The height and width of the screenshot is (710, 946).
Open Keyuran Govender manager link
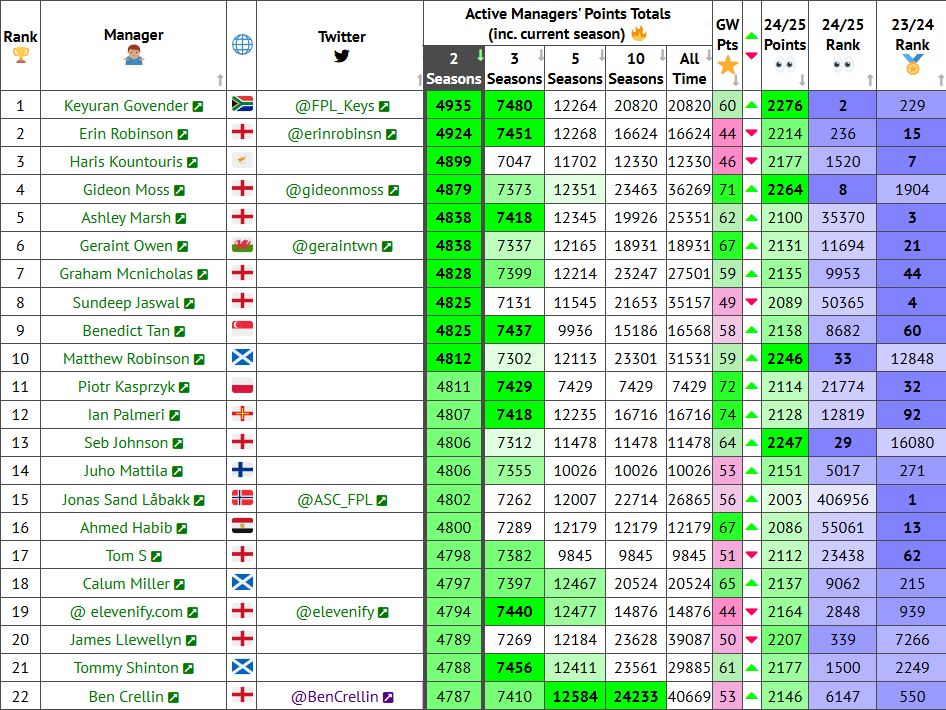click(x=133, y=106)
